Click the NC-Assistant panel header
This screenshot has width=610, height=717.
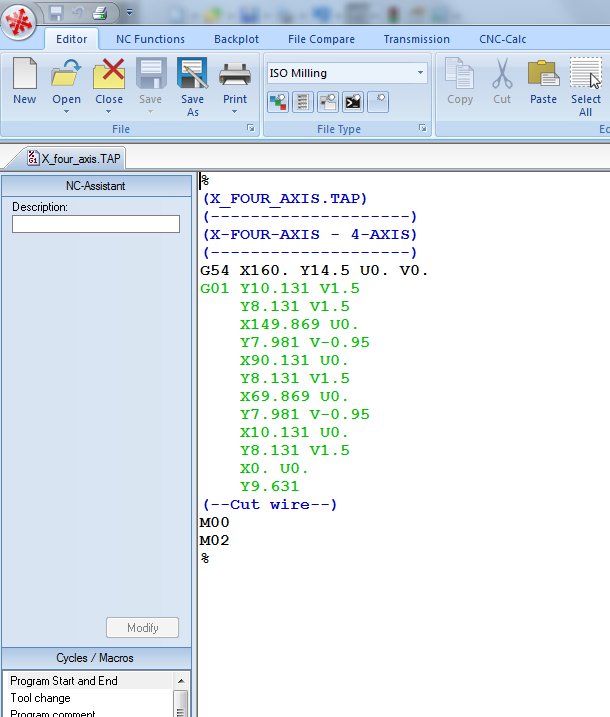[96, 186]
